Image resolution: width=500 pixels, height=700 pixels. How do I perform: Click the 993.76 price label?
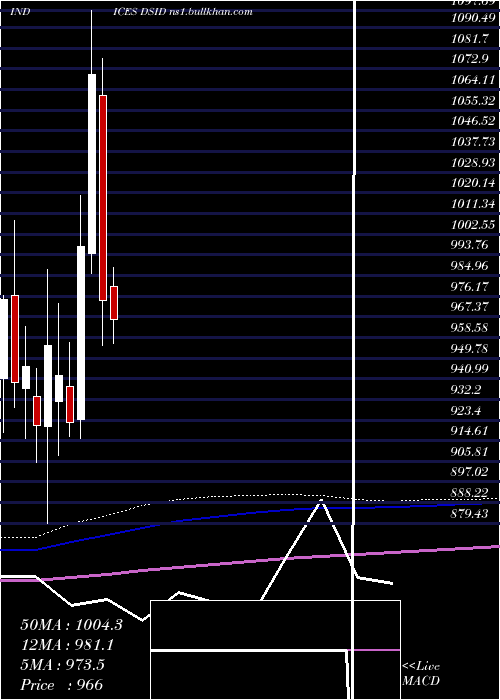[x=469, y=245]
